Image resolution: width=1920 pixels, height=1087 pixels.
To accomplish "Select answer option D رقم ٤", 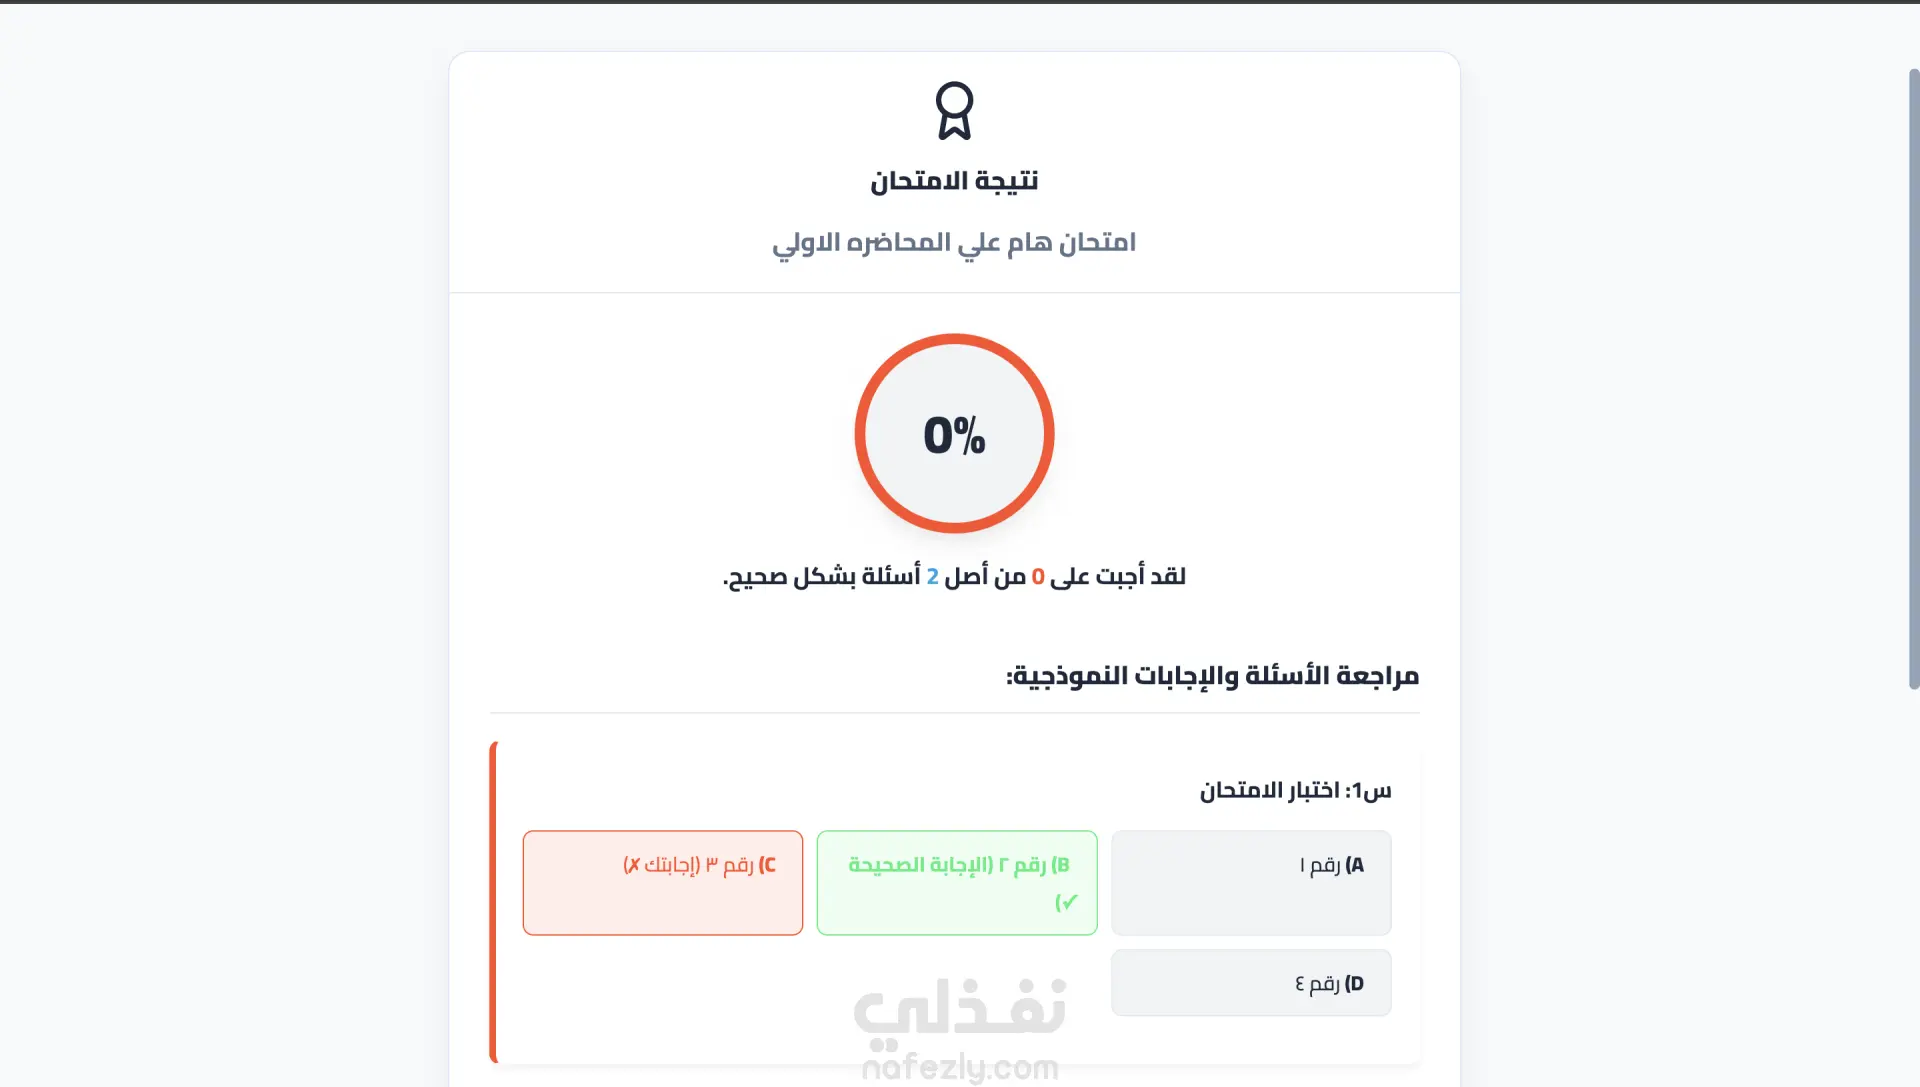I will pos(1251,982).
